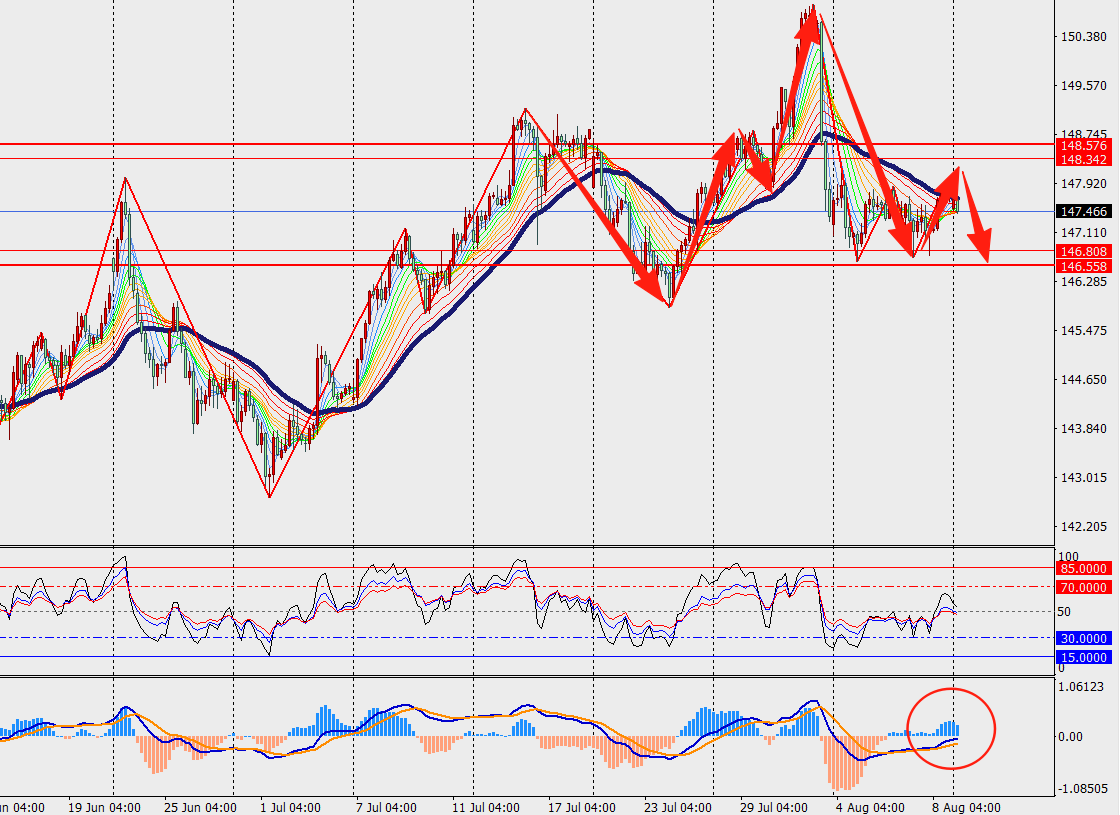Select the red 70.0000 oscillator level tag
The width and height of the screenshot is (1120, 815).
click(1084, 588)
